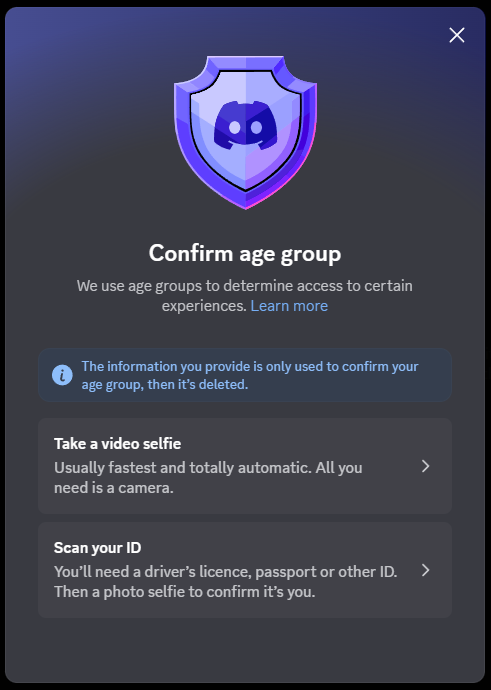The height and width of the screenshot is (690, 491).
Task: Click the purple shield badge graphic
Action: (x=246, y=132)
